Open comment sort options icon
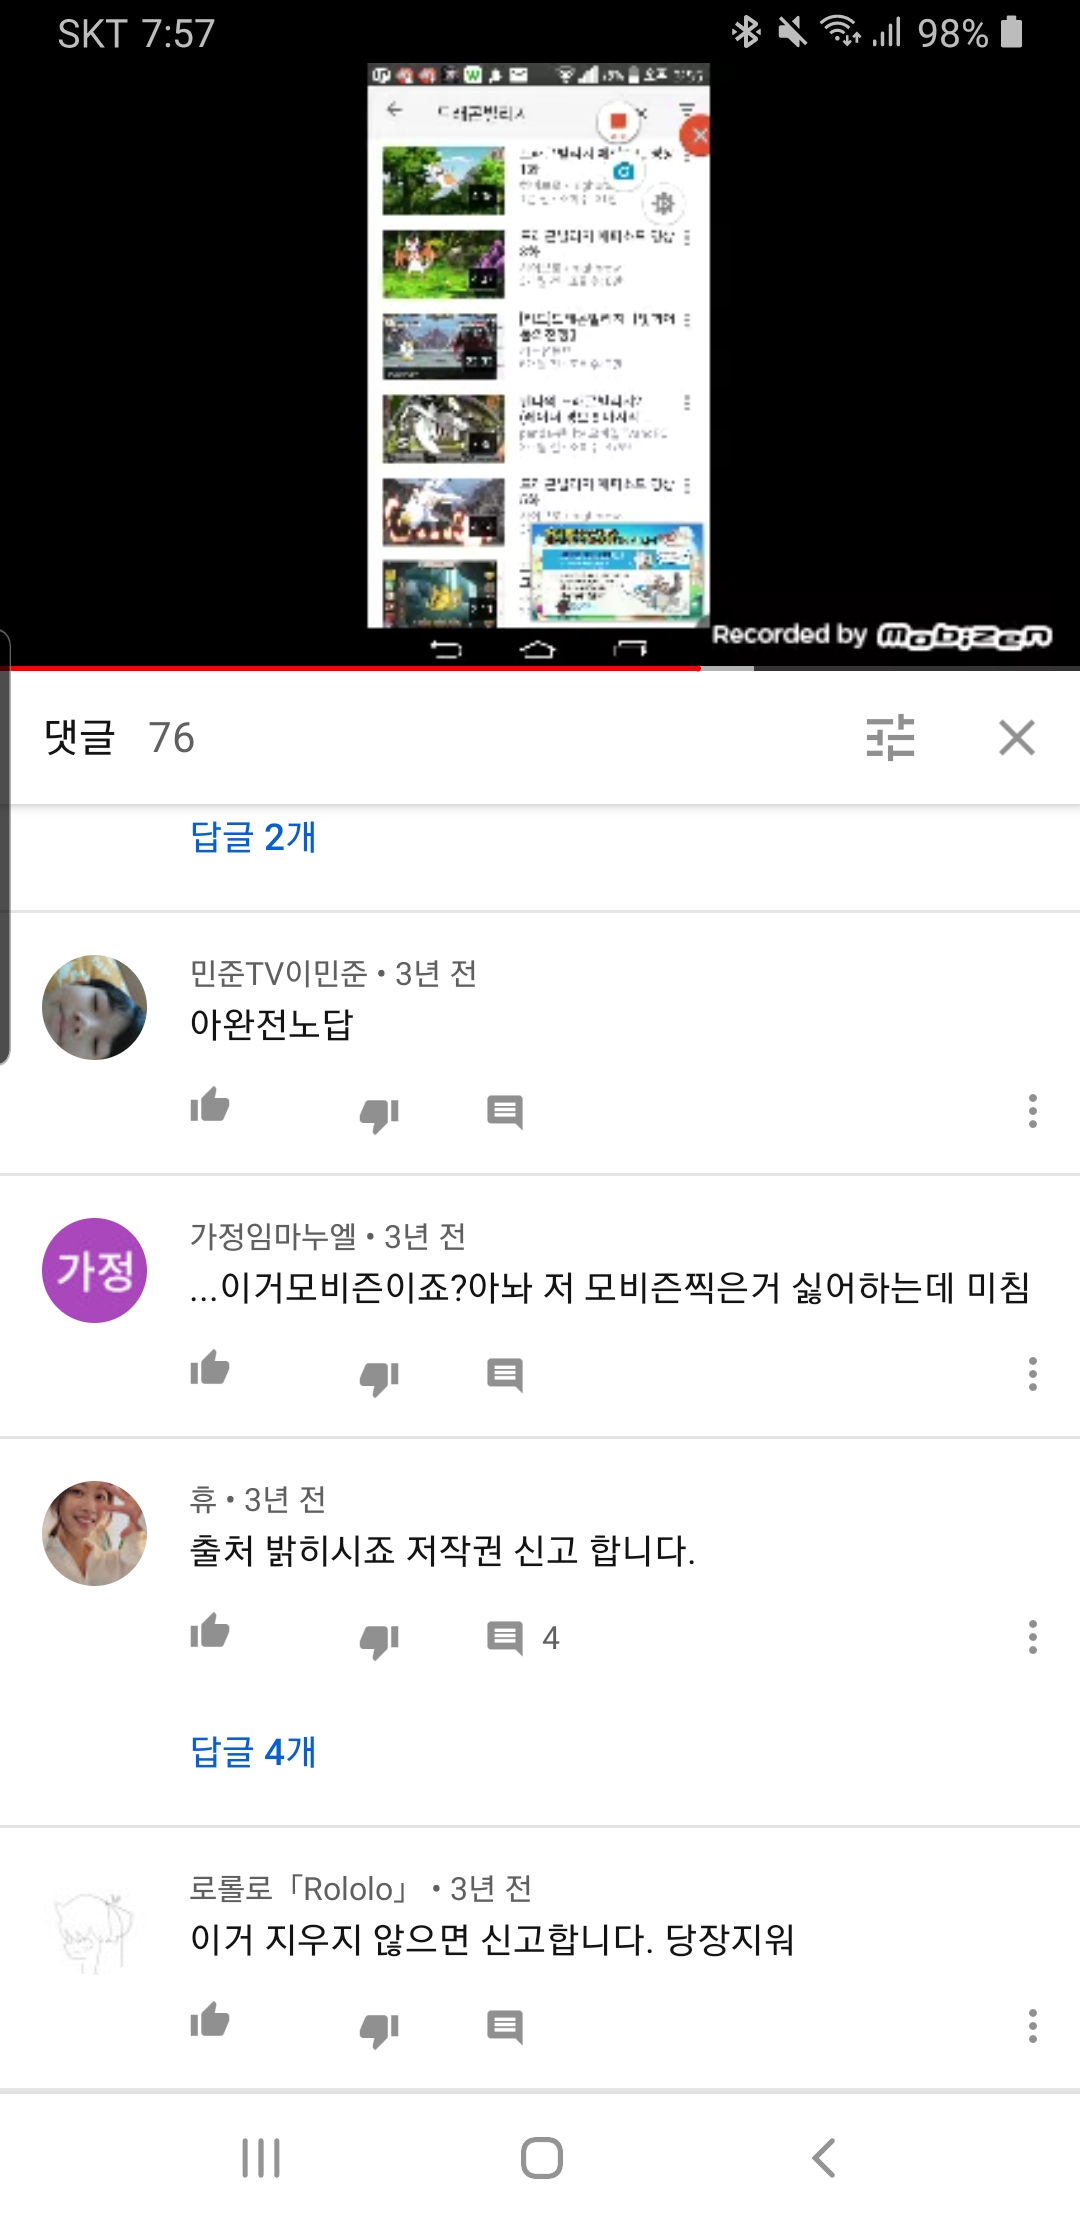1080x2220 pixels. pos(890,738)
